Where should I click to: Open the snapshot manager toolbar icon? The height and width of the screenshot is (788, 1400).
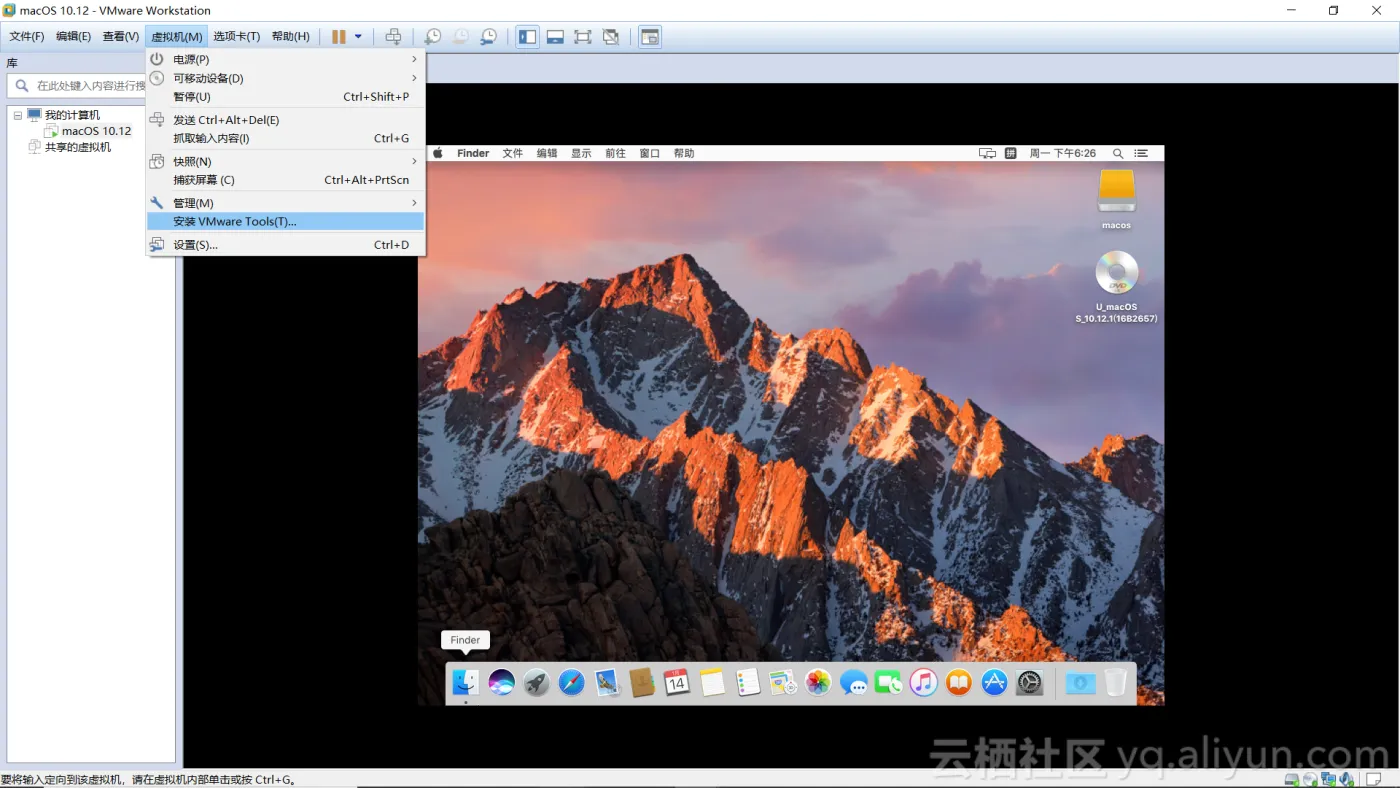tap(488, 37)
